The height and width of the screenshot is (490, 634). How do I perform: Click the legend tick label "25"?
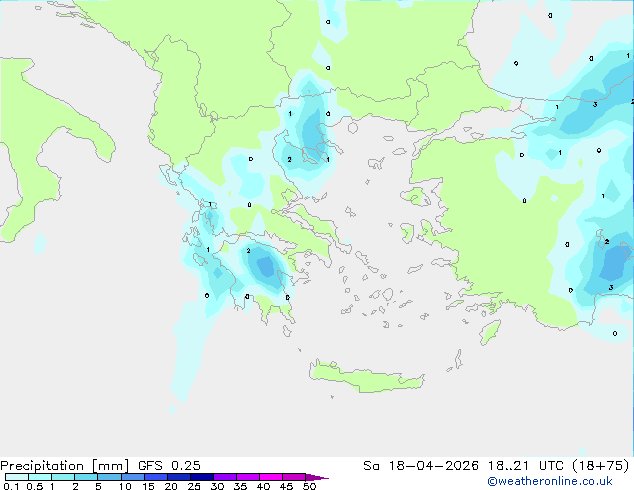(194, 486)
